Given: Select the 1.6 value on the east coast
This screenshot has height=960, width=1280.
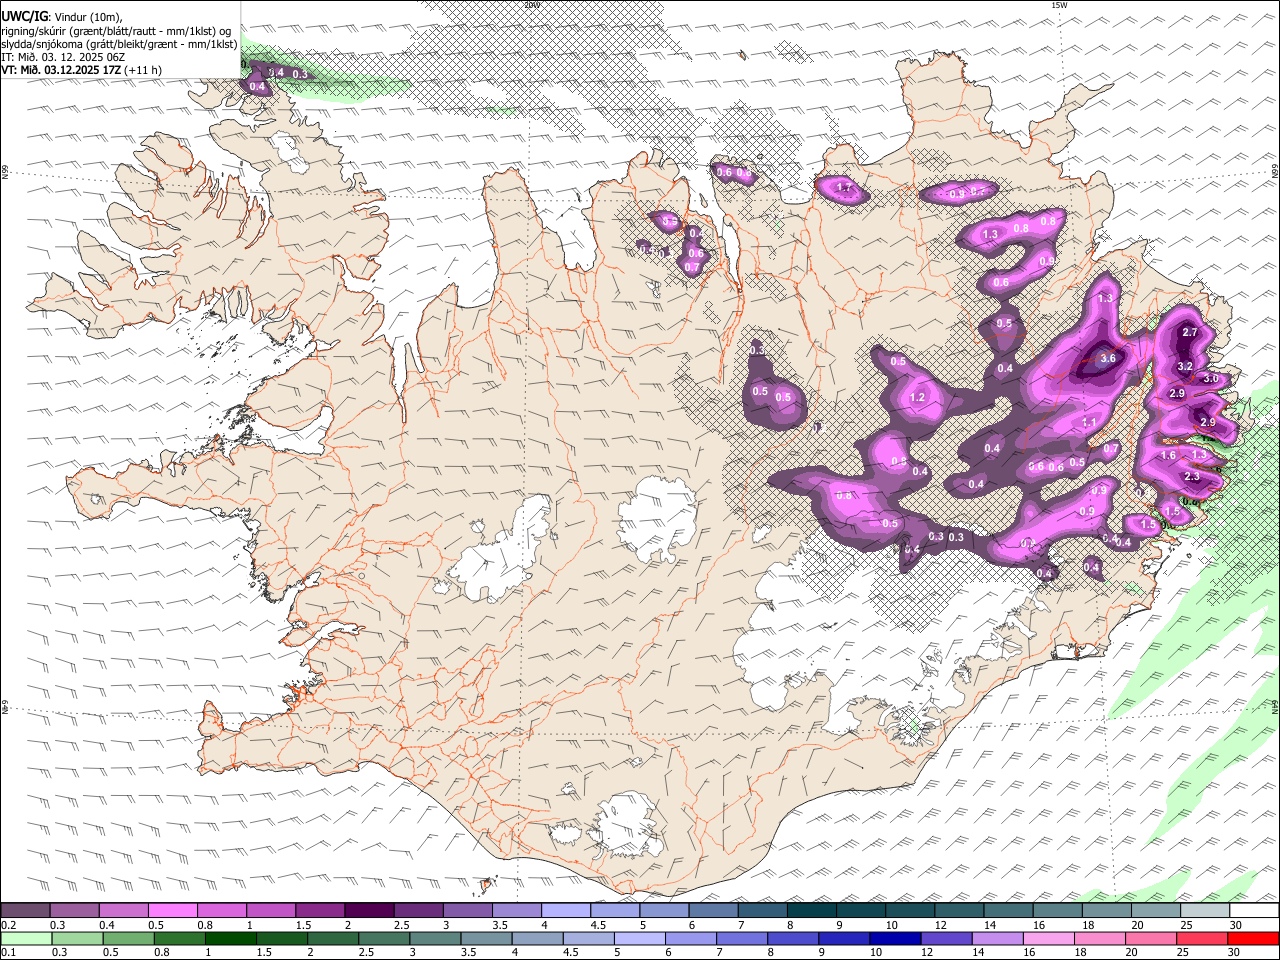Looking at the screenshot, I should pos(1168,455).
